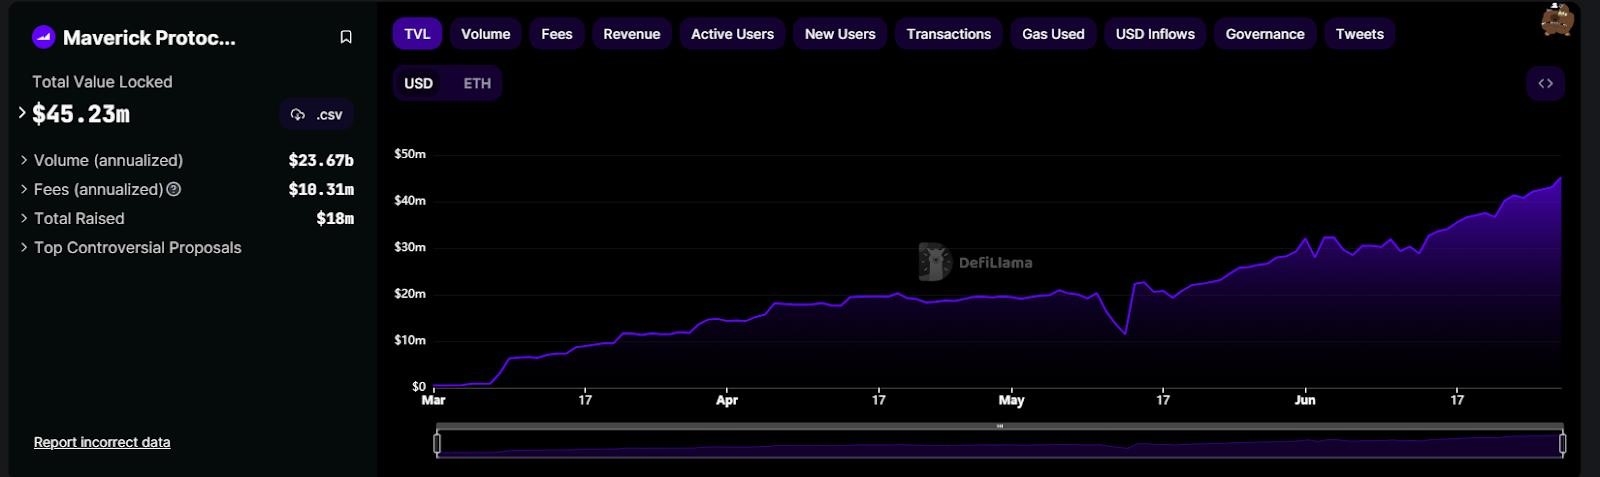Image resolution: width=1600 pixels, height=477 pixels.
Task: Toggle the Transactions chart metric
Action: point(949,34)
